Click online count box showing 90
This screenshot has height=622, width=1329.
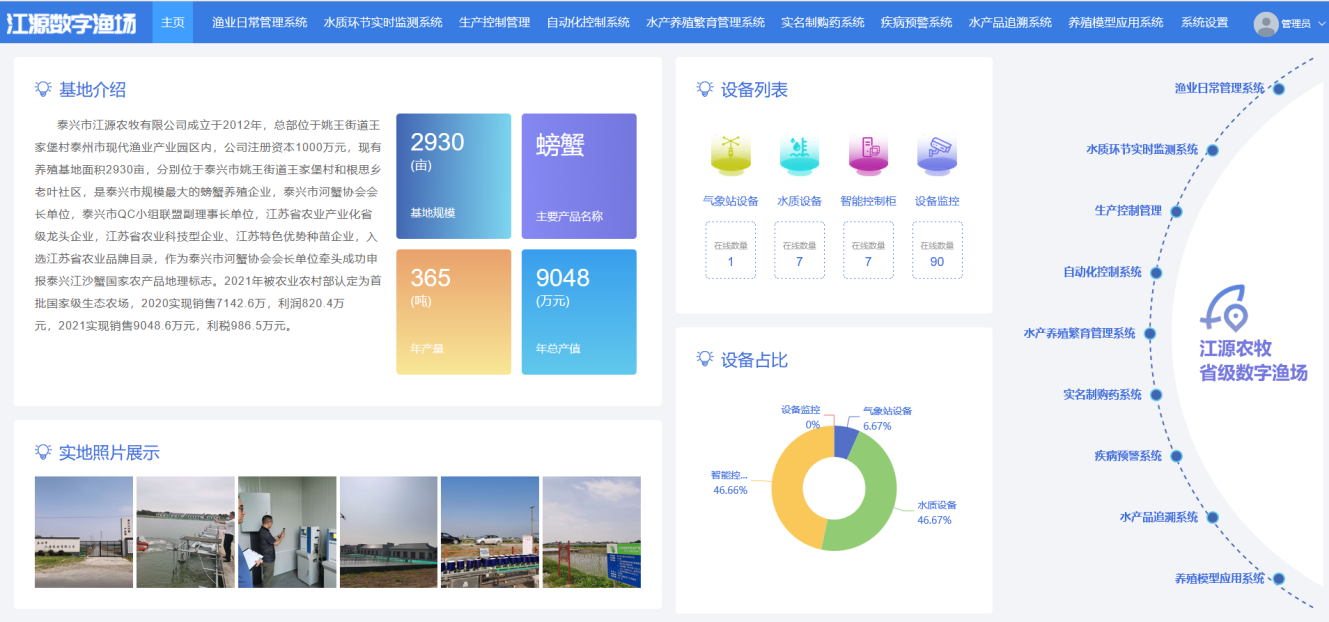pyautogui.click(x=937, y=250)
